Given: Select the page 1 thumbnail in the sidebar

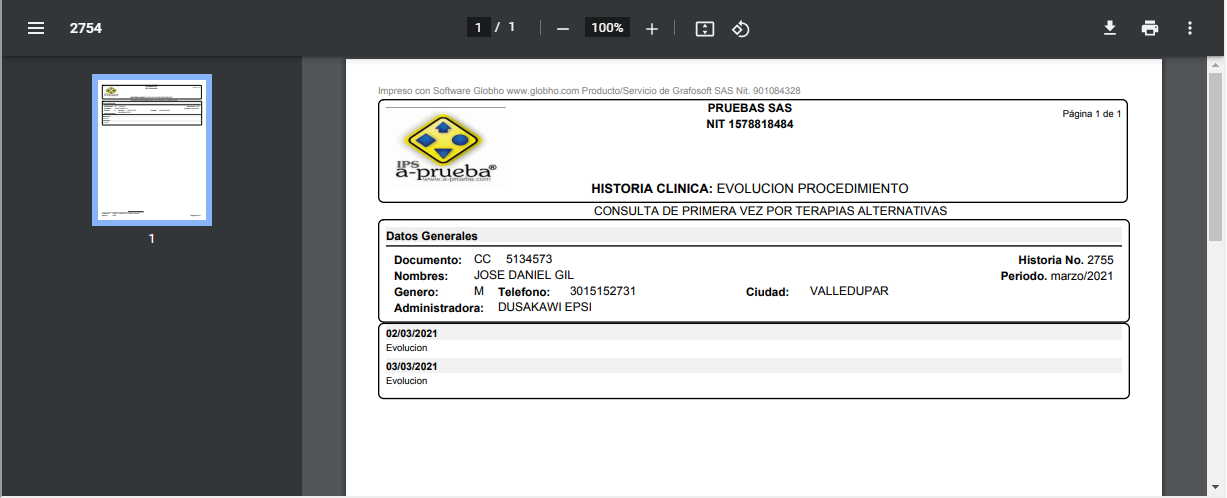Looking at the screenshot, I should [151, 150].
